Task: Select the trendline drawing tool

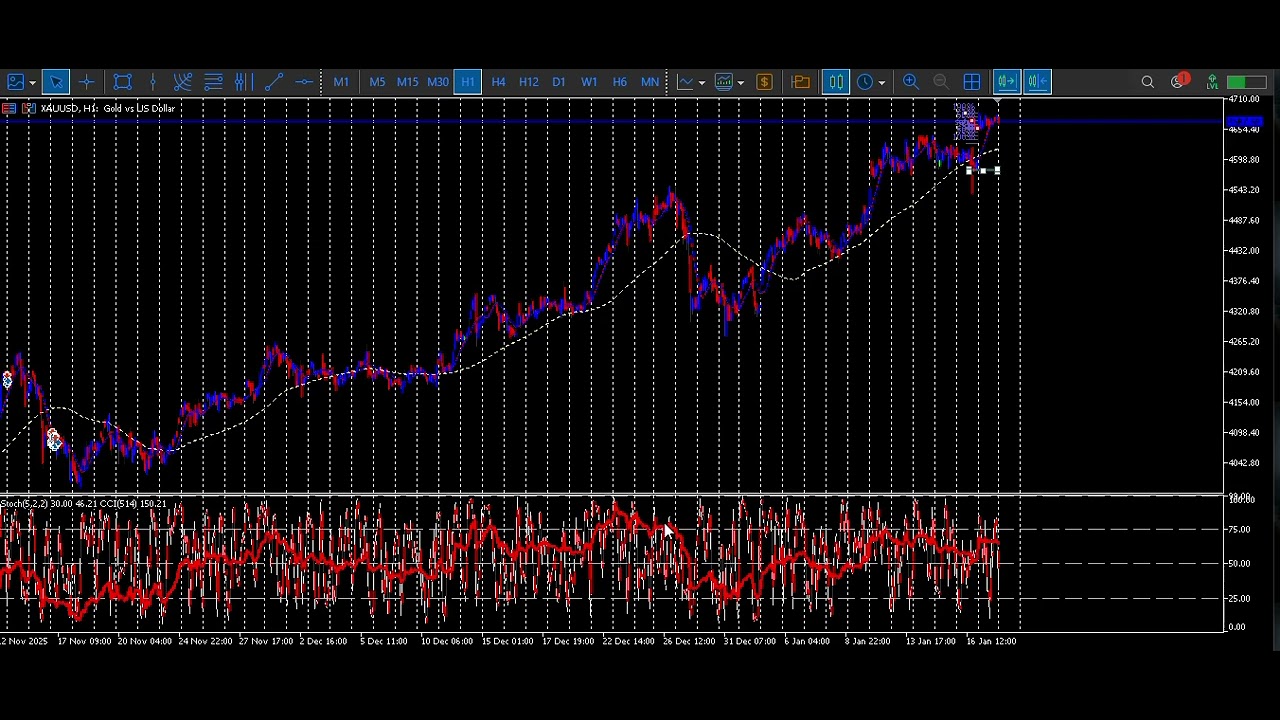Action: (x=274, y=82)
